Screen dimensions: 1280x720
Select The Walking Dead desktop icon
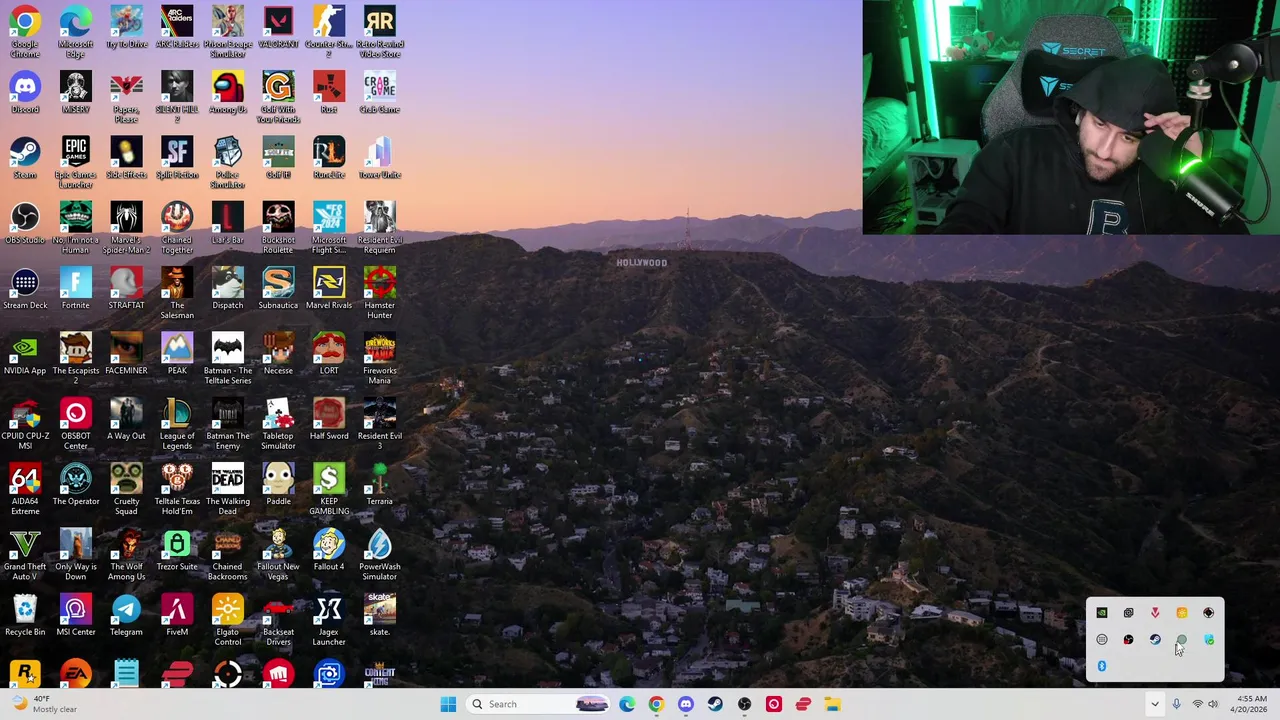pyautogui.click(x=227, y=489)
